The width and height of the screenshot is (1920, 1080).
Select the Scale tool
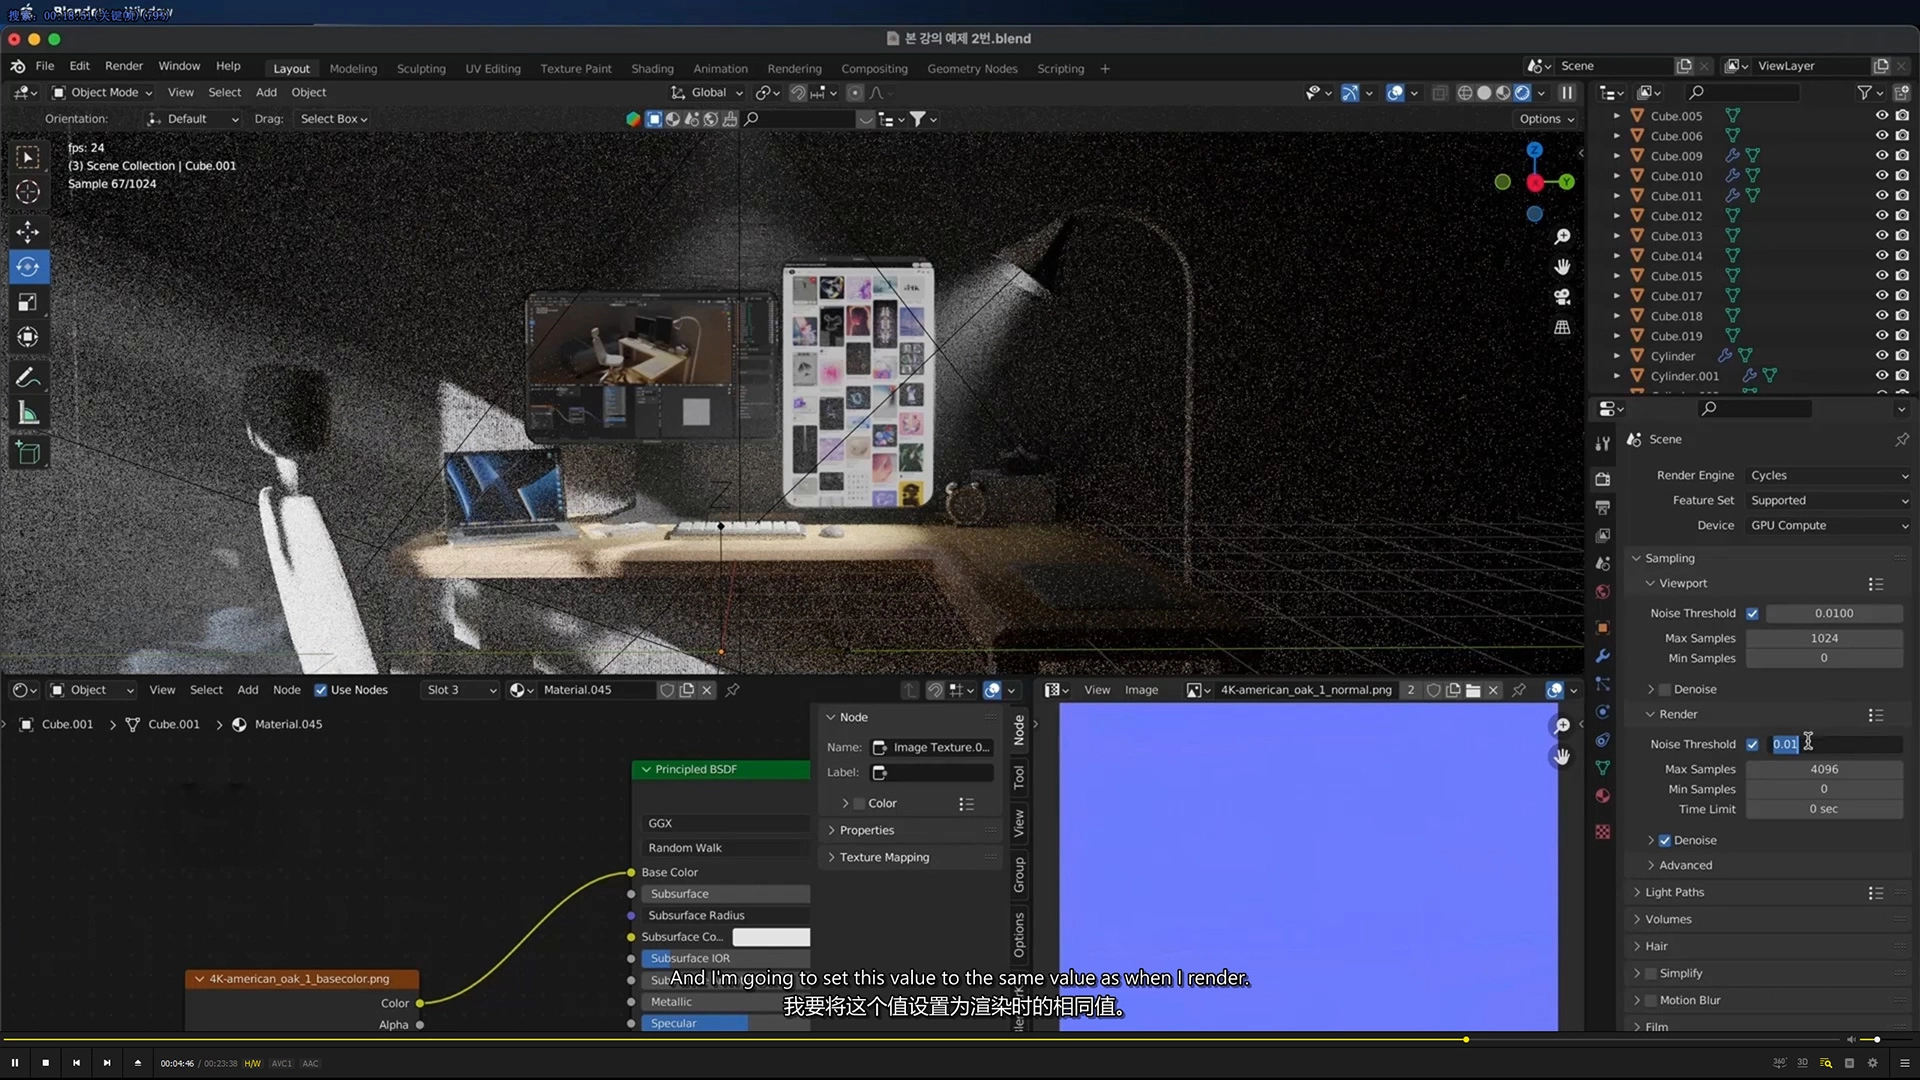coord(27,302)
